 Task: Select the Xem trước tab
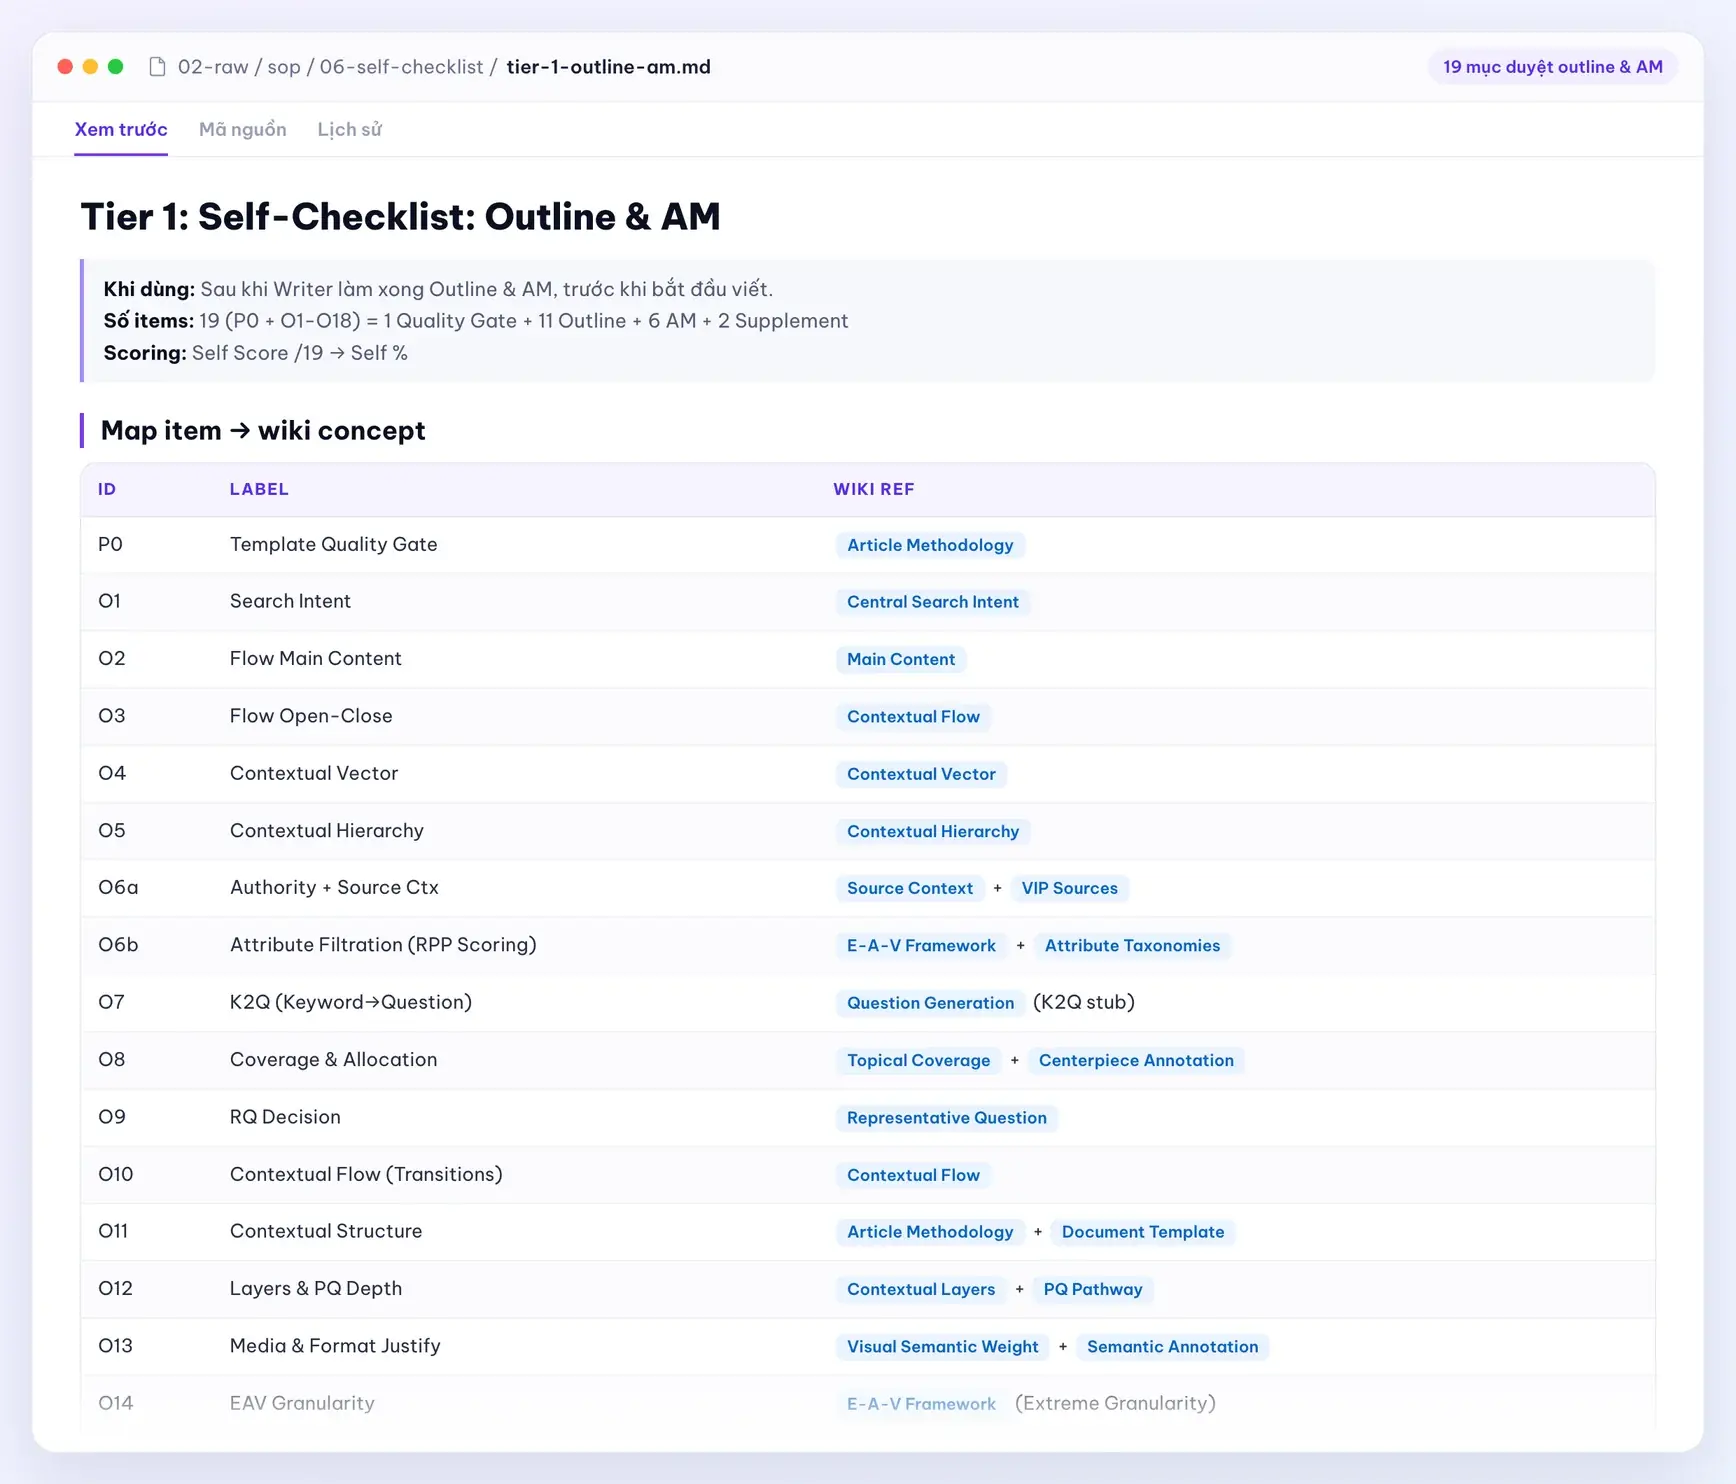pyautogui.click(x=121, y=129)
